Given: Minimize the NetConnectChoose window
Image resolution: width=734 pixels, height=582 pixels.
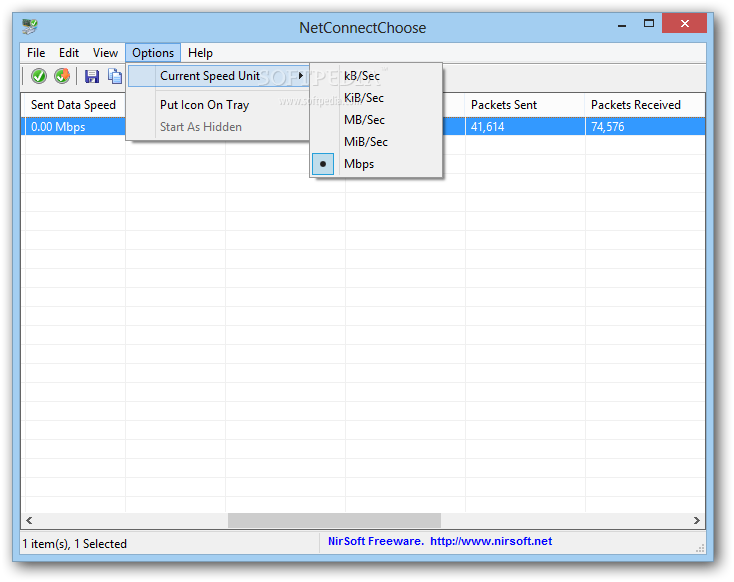Looking at the screenshot, I should tap(622, 24).
